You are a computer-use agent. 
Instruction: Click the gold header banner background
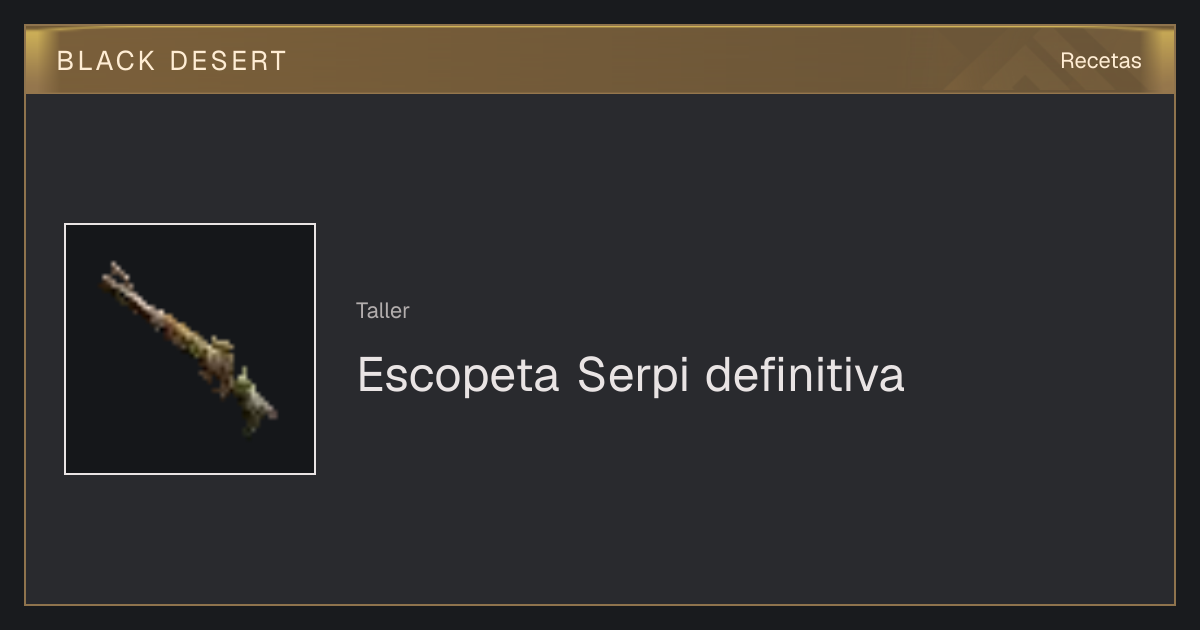coord(600,60)
